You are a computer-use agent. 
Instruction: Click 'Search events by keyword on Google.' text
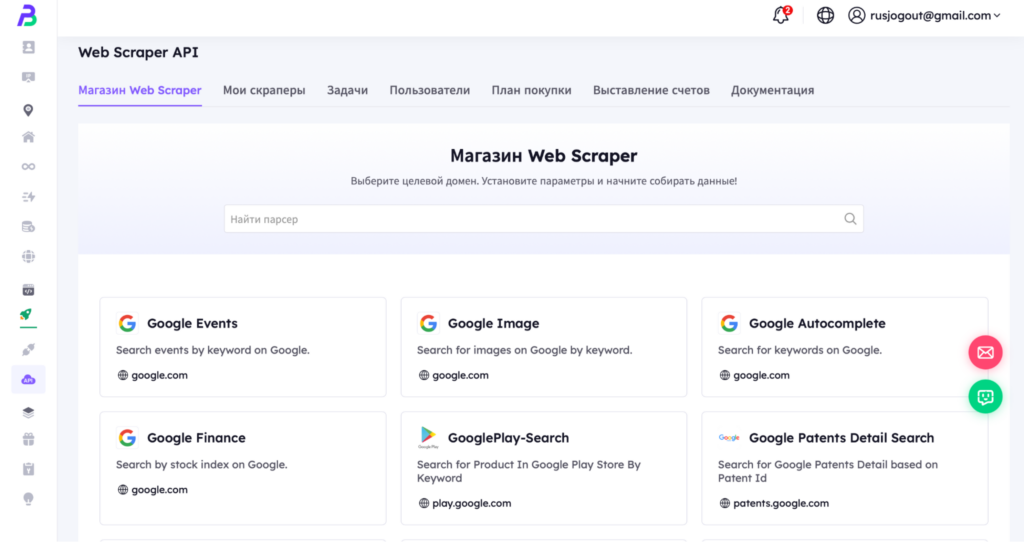tap(213, 350)
